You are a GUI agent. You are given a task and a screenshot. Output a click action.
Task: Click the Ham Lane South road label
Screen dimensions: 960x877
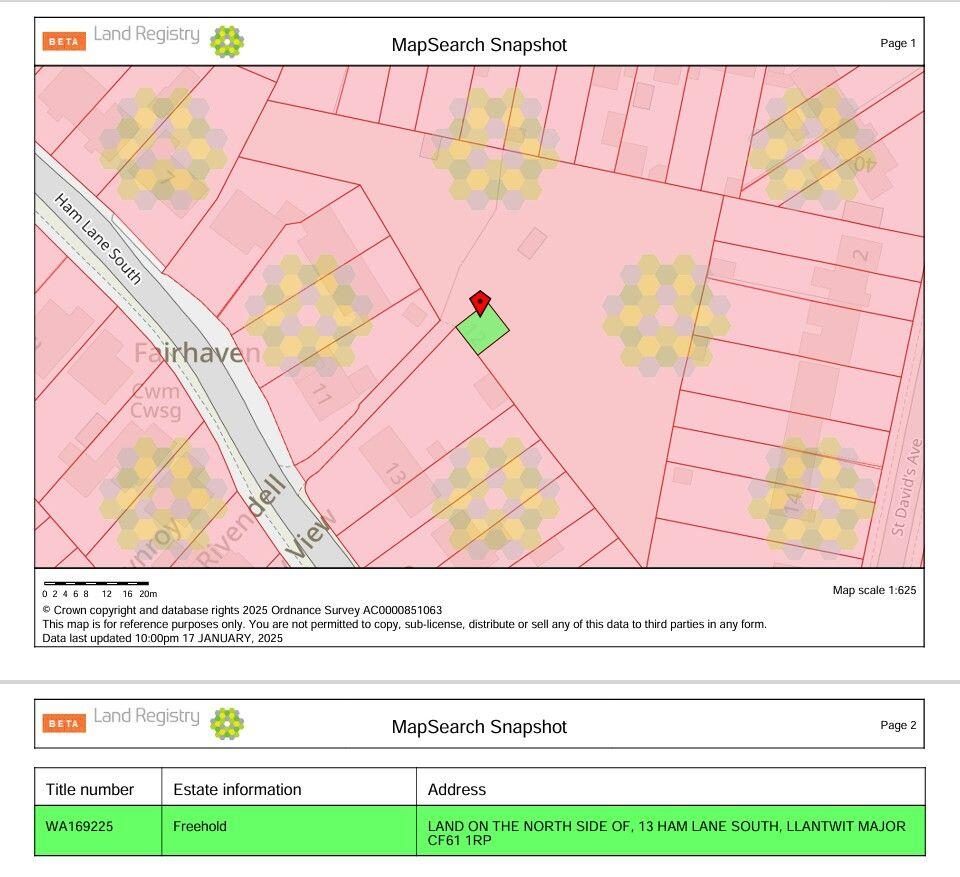tap(98, 239)
